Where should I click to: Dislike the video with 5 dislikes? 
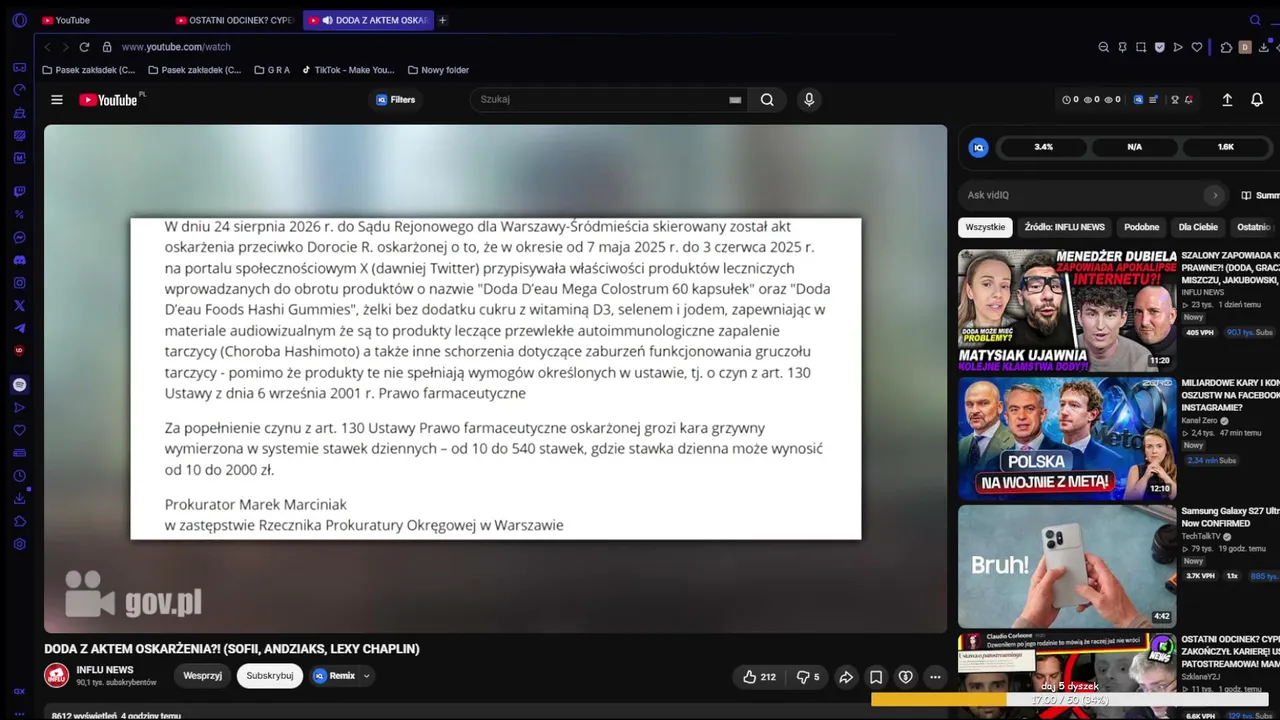[x=808, y=677]
